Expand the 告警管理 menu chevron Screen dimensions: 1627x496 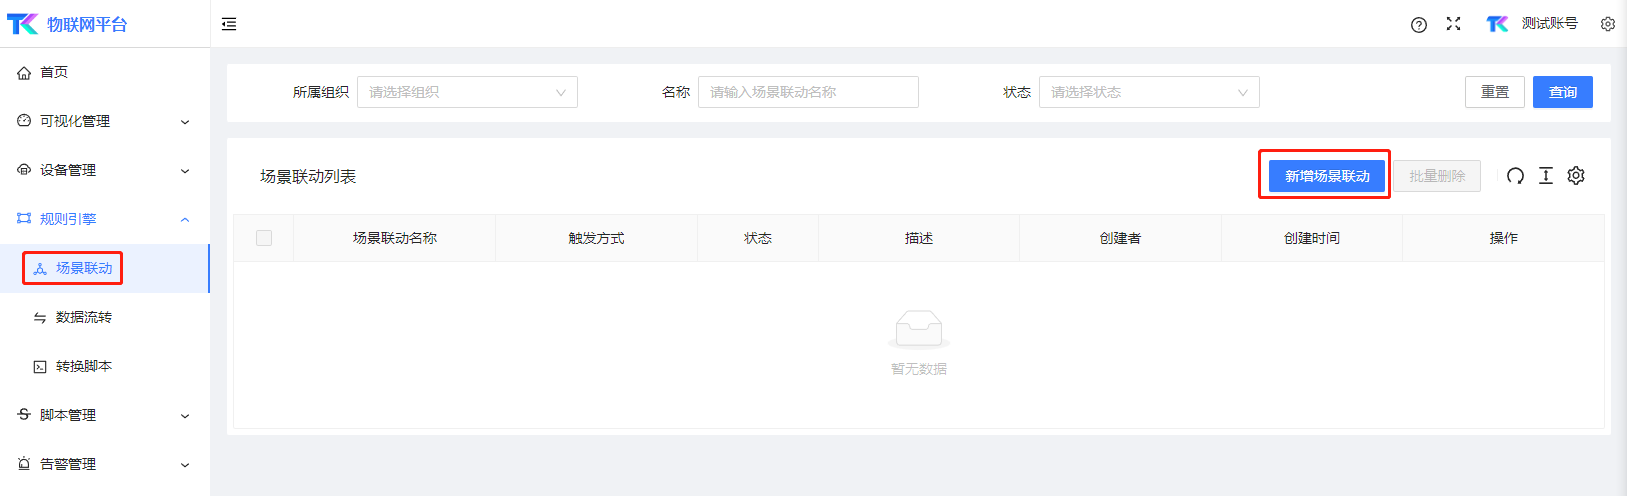coord(185,465)
